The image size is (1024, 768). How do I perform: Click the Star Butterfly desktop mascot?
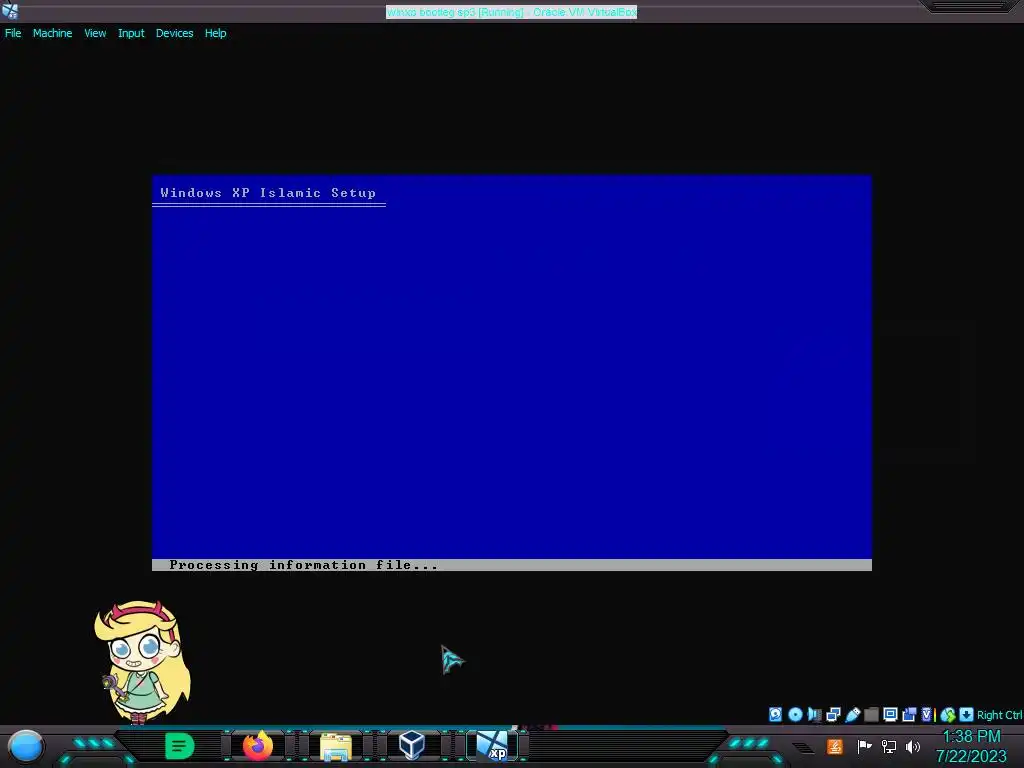tap(142, 662)
